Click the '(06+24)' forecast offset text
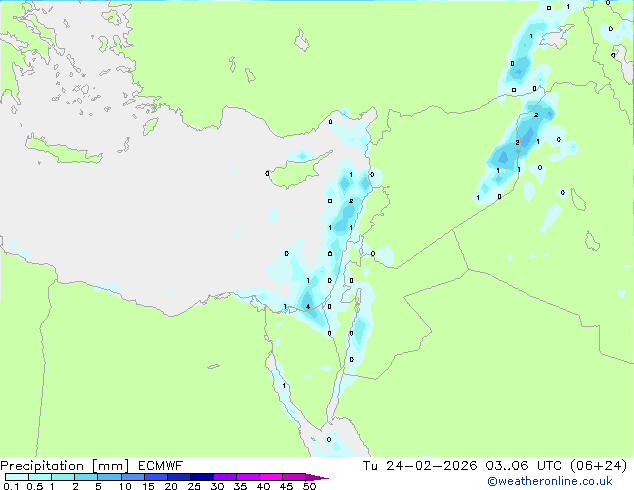The height and width of the screenshot is (490, 634). (599, 466)
